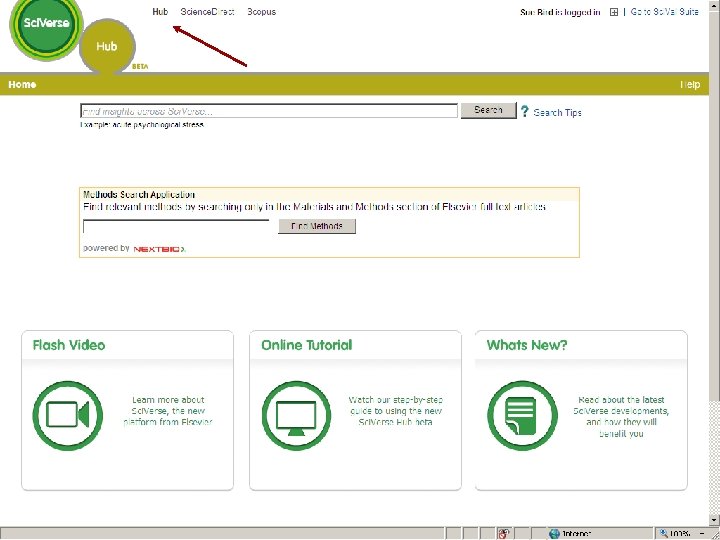
Task: Click the vertical scrollbar down arrow
Action: pos(714,520)
